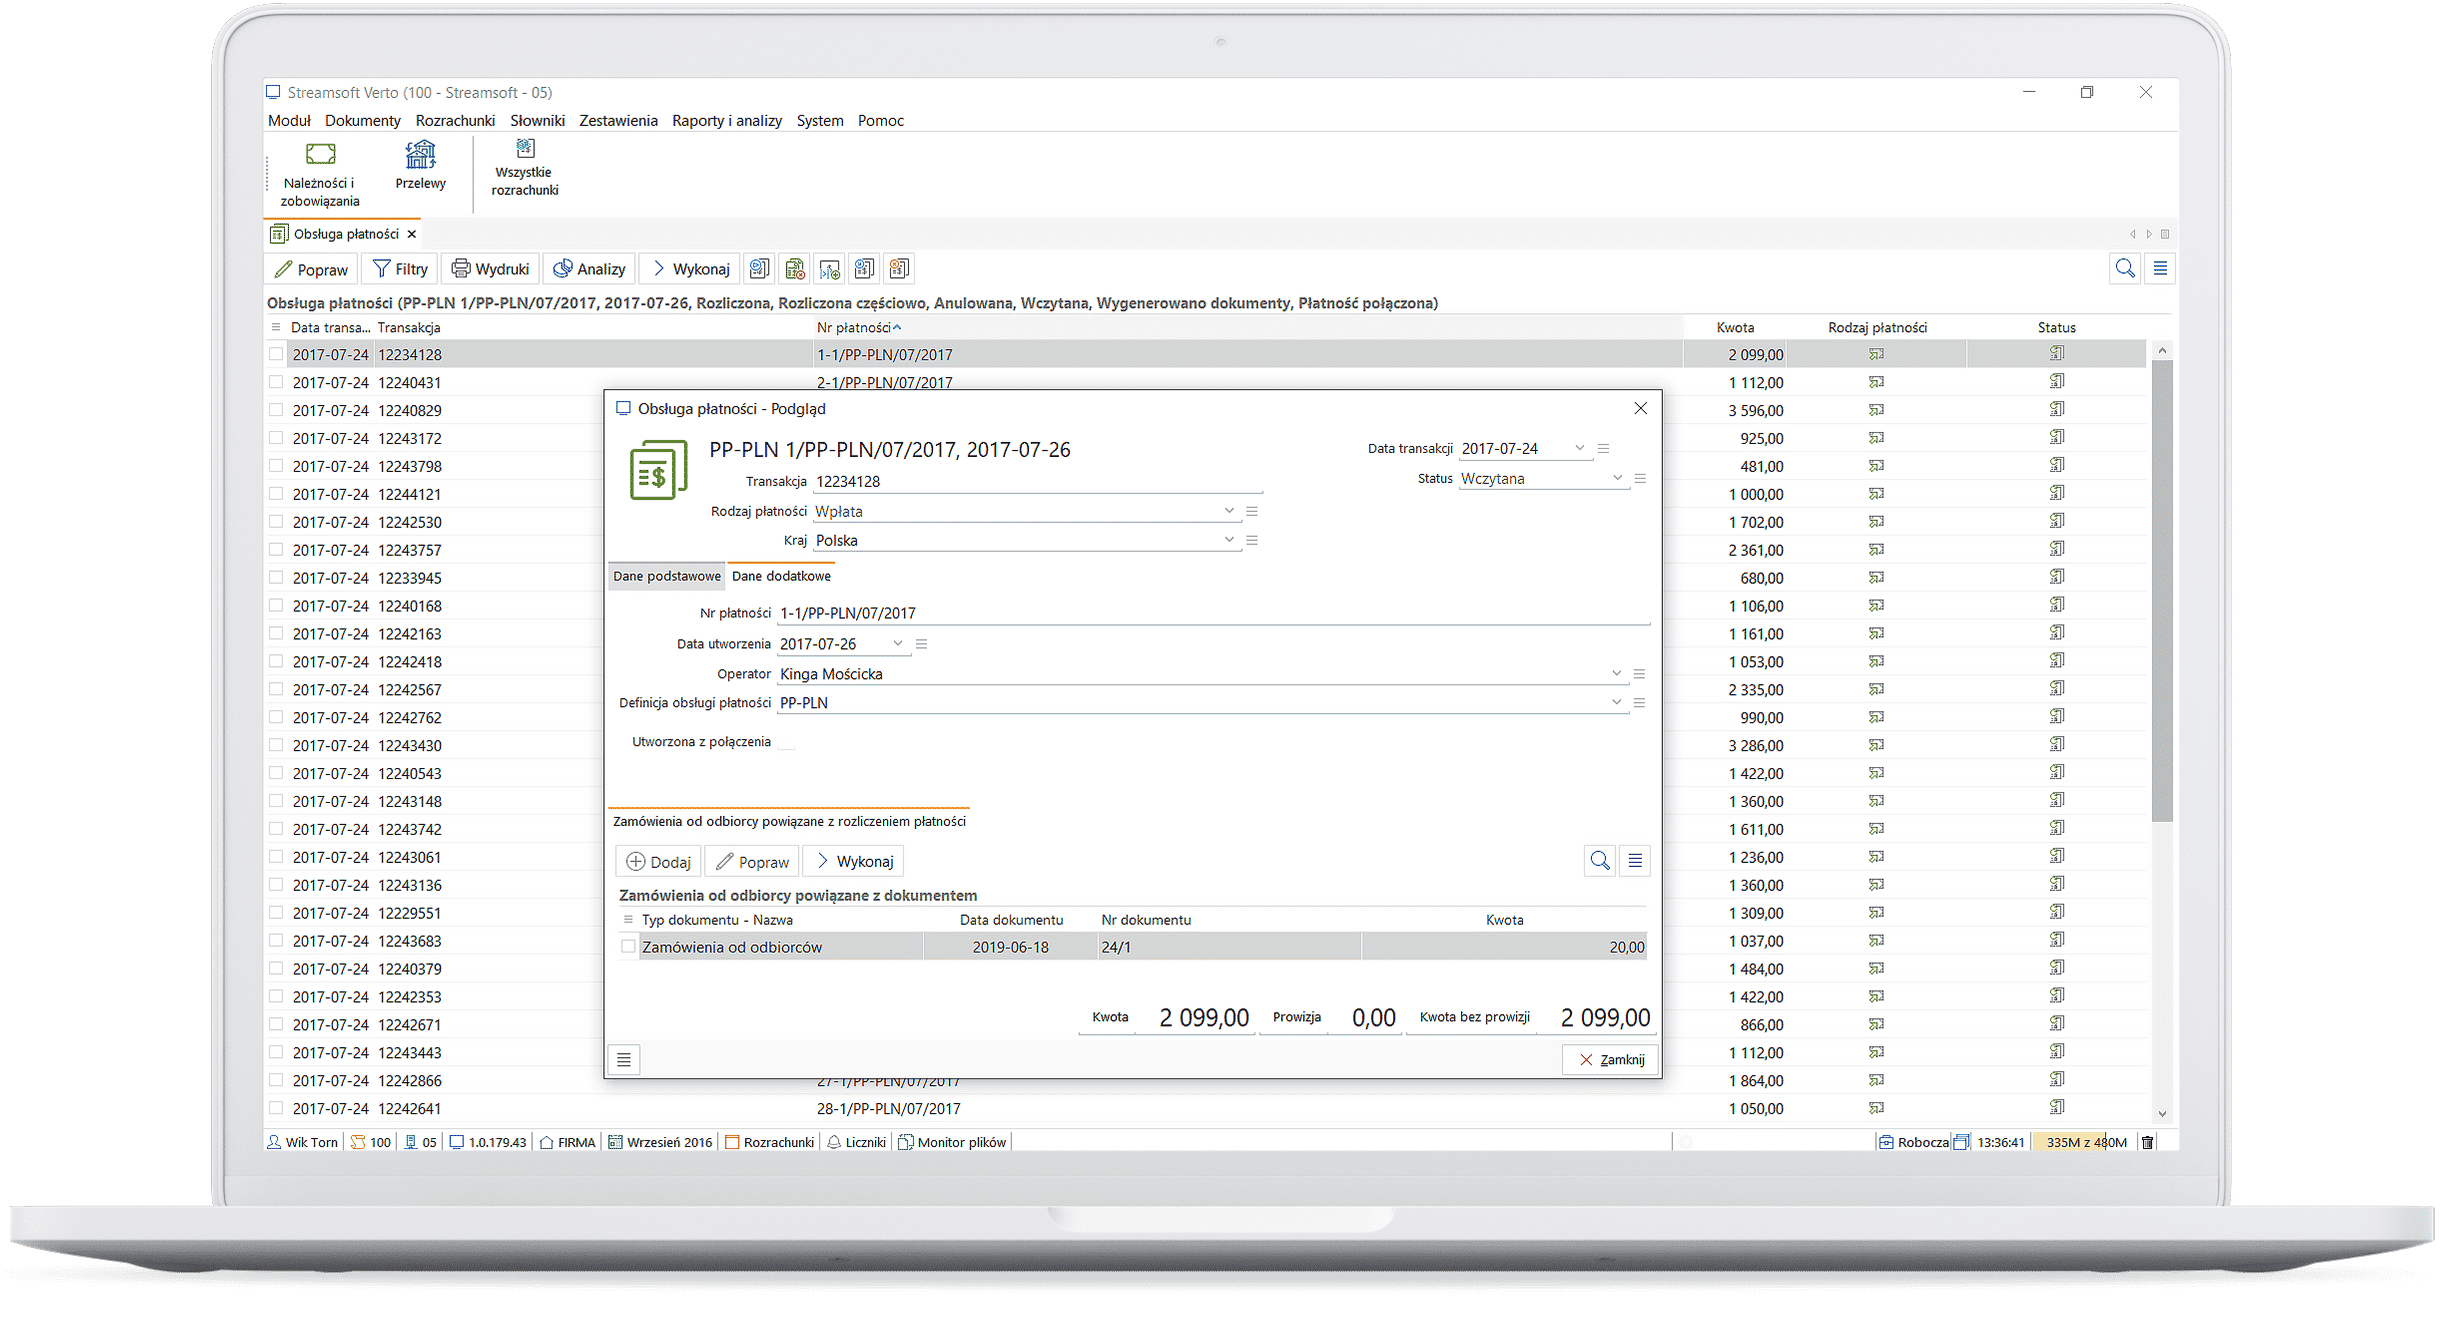Viewport: 2450px width, 1333px height.
Task: Open hamburger menu in main list toolbar
Action: pos(2160,268)
